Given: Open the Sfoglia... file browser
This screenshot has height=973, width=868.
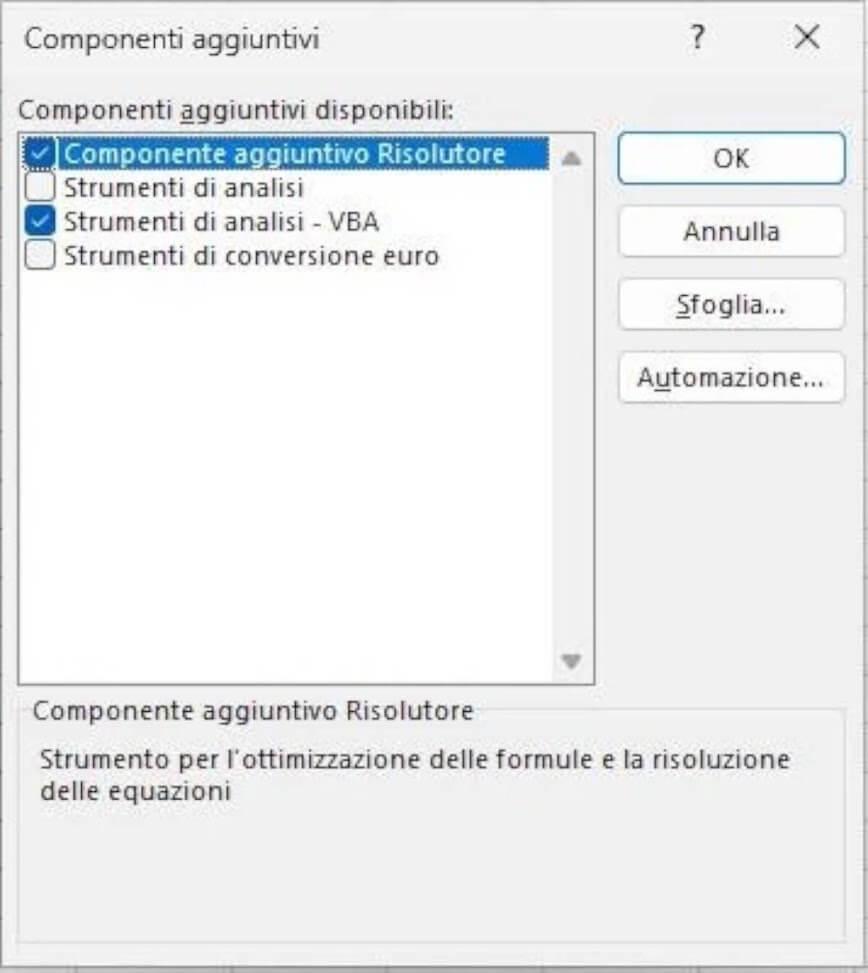Looking at the screenshot, I should [732, 305].
